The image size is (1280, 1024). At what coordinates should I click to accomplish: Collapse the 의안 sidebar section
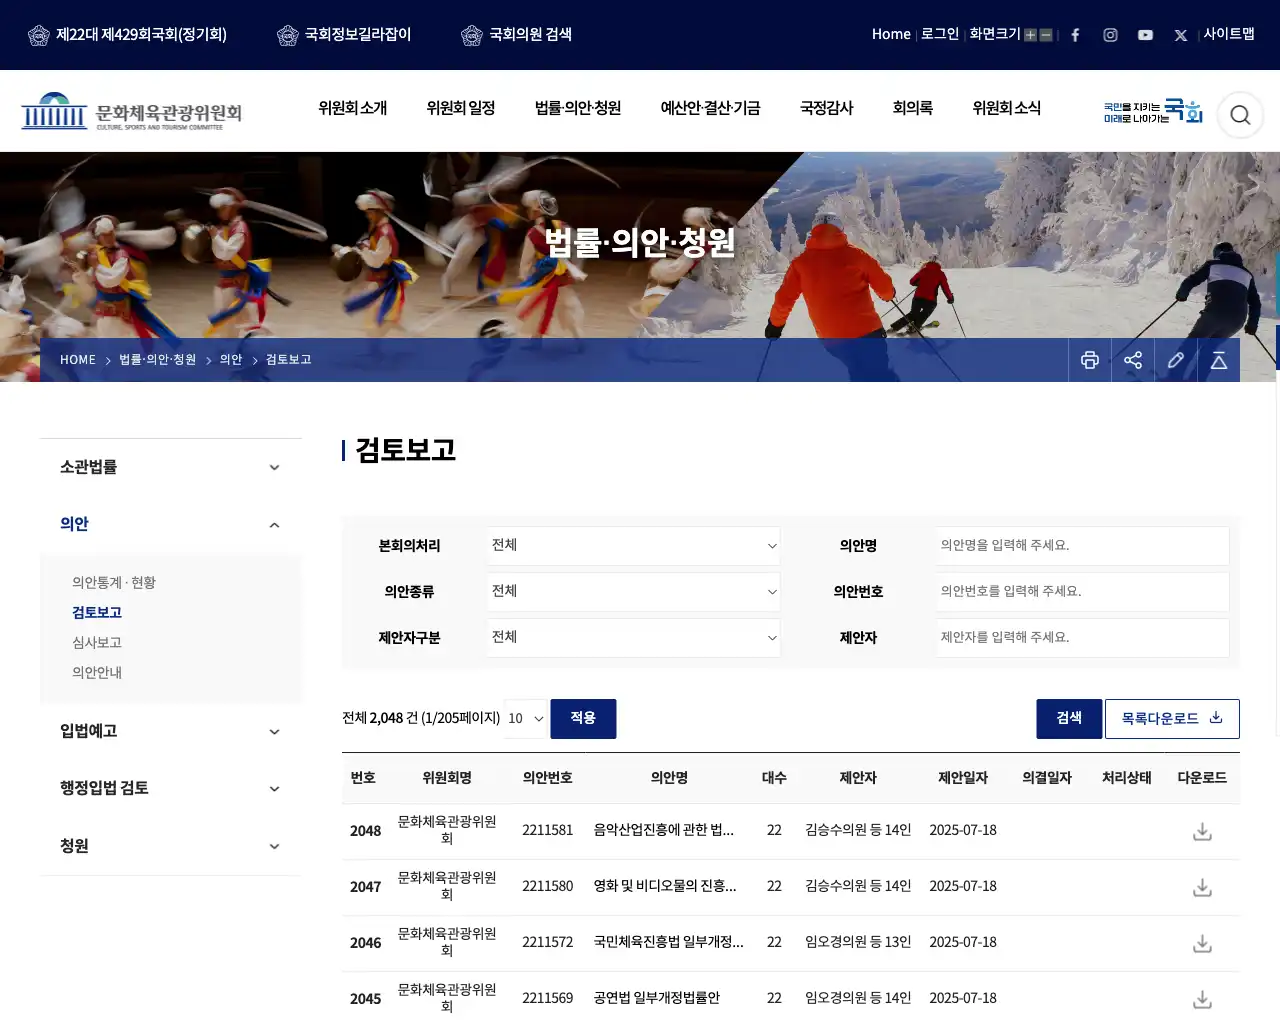171,524
